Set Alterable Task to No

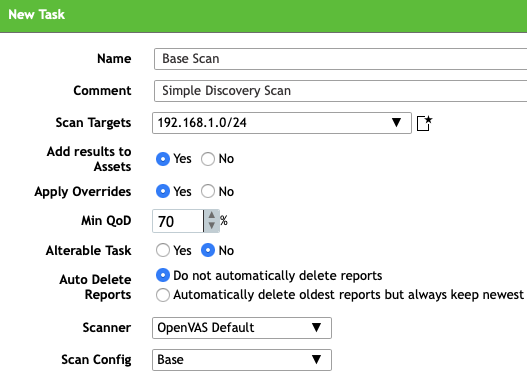point(208,250)
